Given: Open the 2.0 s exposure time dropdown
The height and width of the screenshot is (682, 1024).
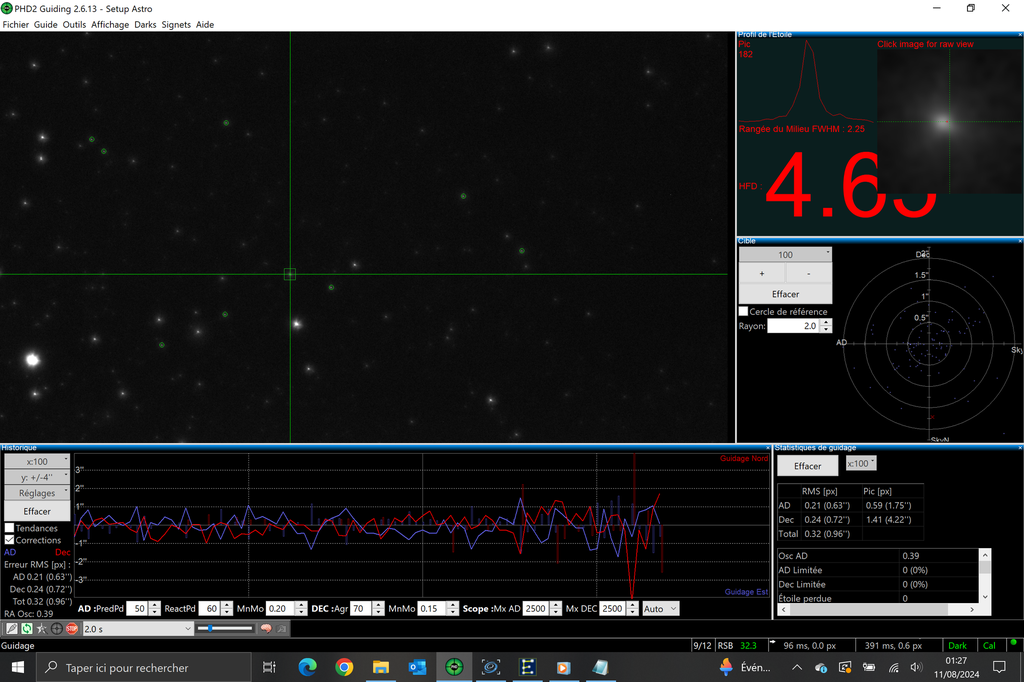Looking at the screenshot, I should pyautogui.click(x=138, y=628).
